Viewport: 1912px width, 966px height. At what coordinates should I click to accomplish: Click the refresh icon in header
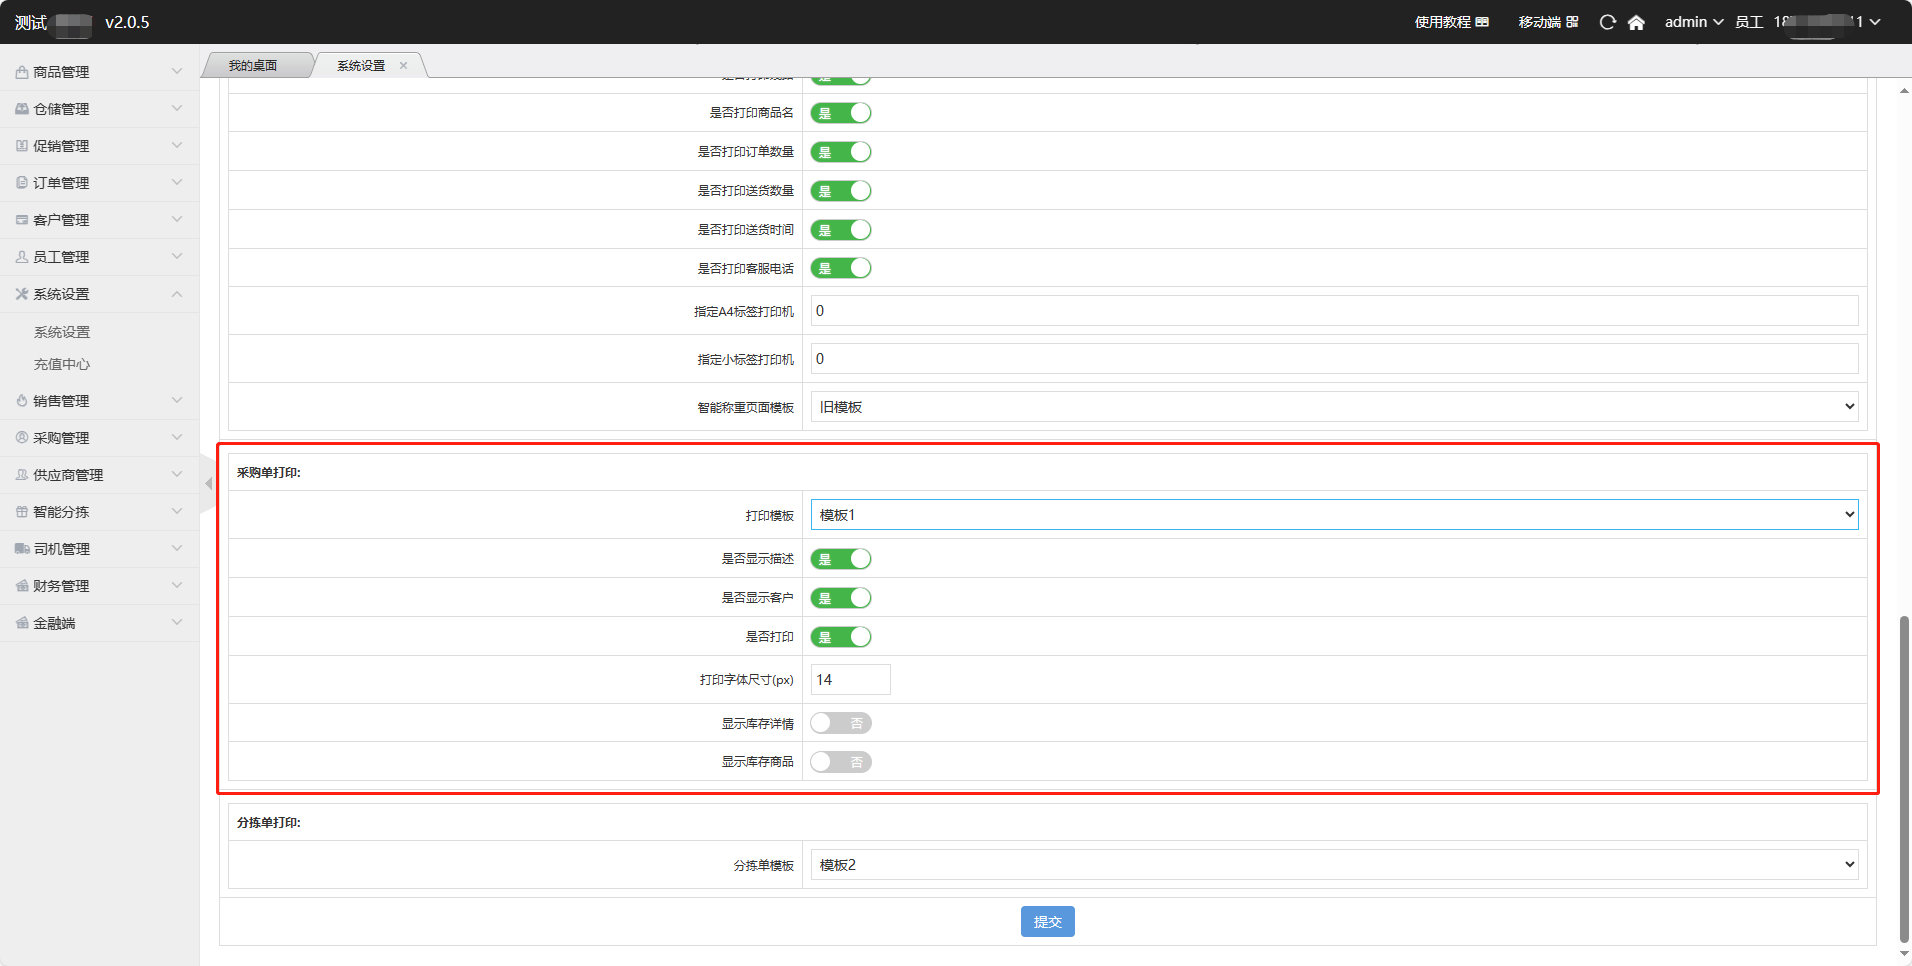point(1607,22)
